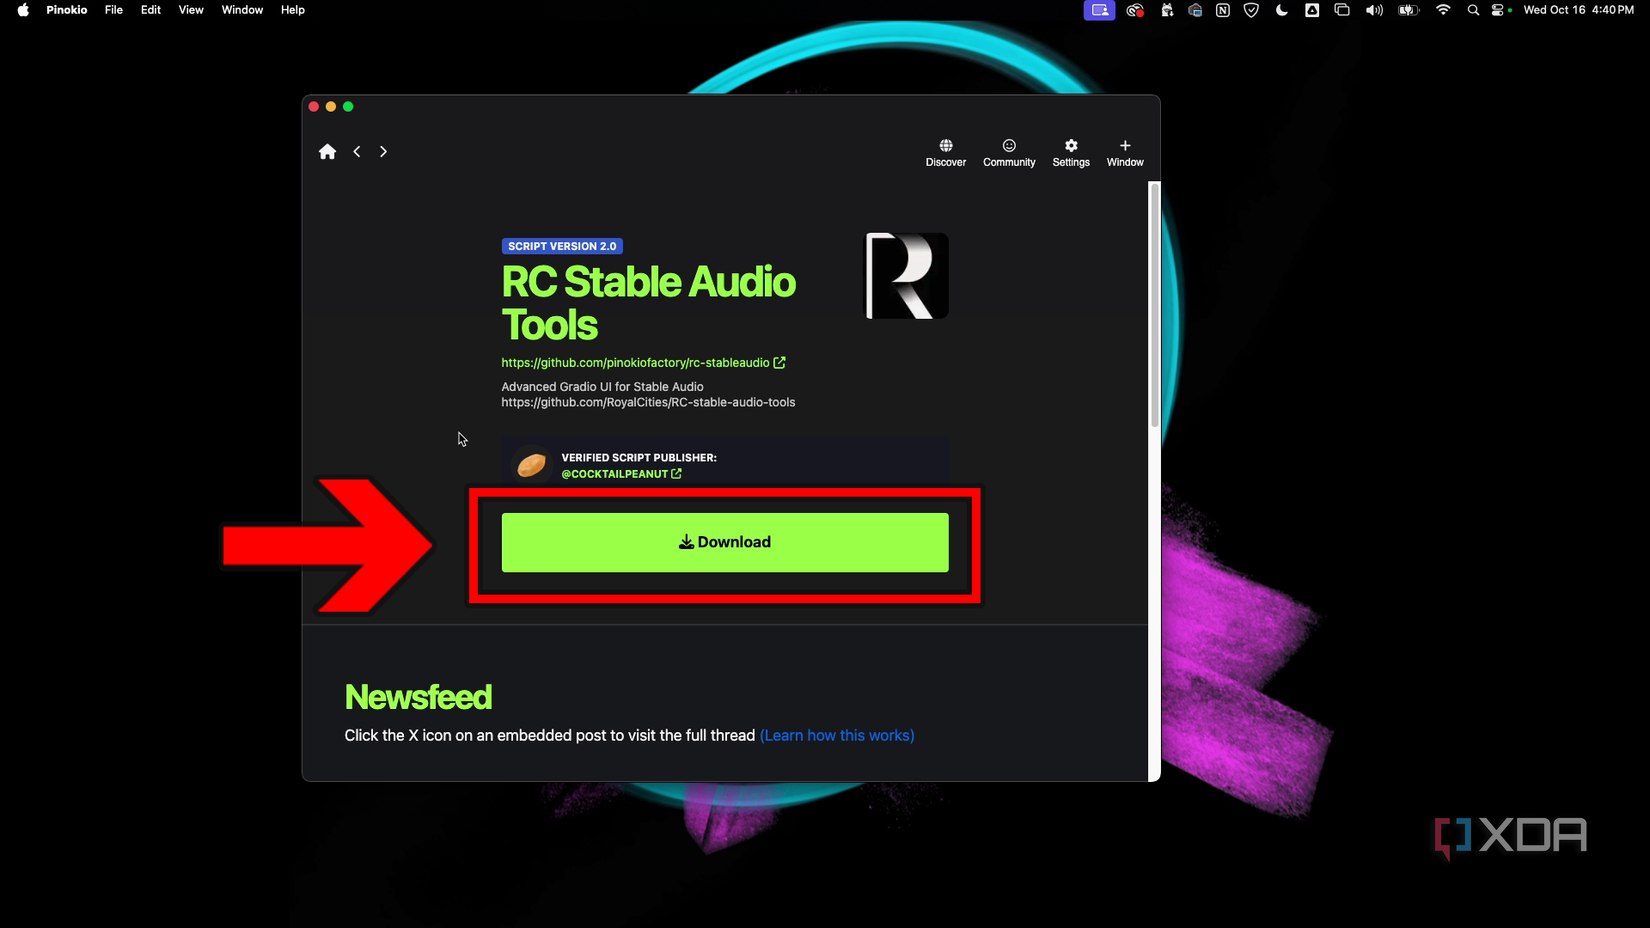Open Pinokio Settings gear
Viewport: 1650px width, 928px height.
[1071, 153]
